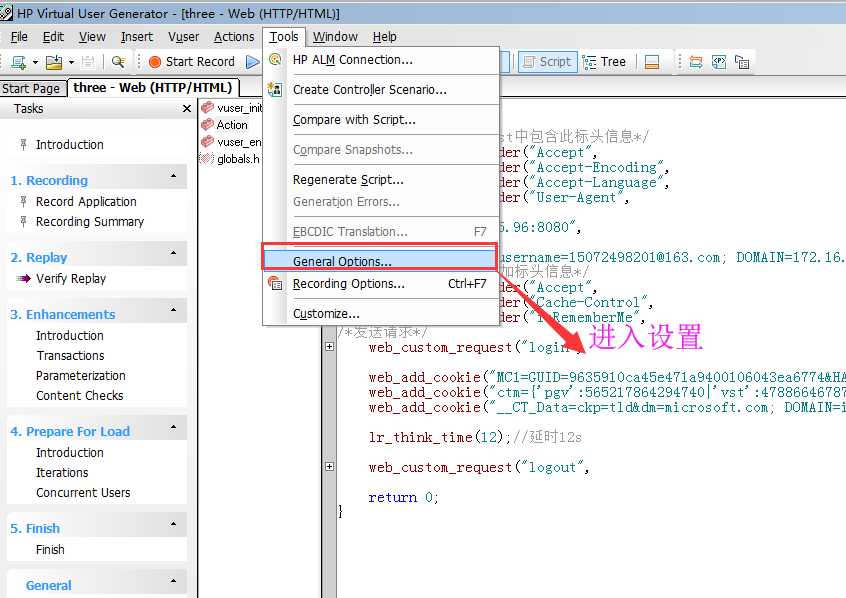Image resolution: width=846 pixels, height=598 pixels.
Task: Open the Finish task
Action: click(50, 550)
